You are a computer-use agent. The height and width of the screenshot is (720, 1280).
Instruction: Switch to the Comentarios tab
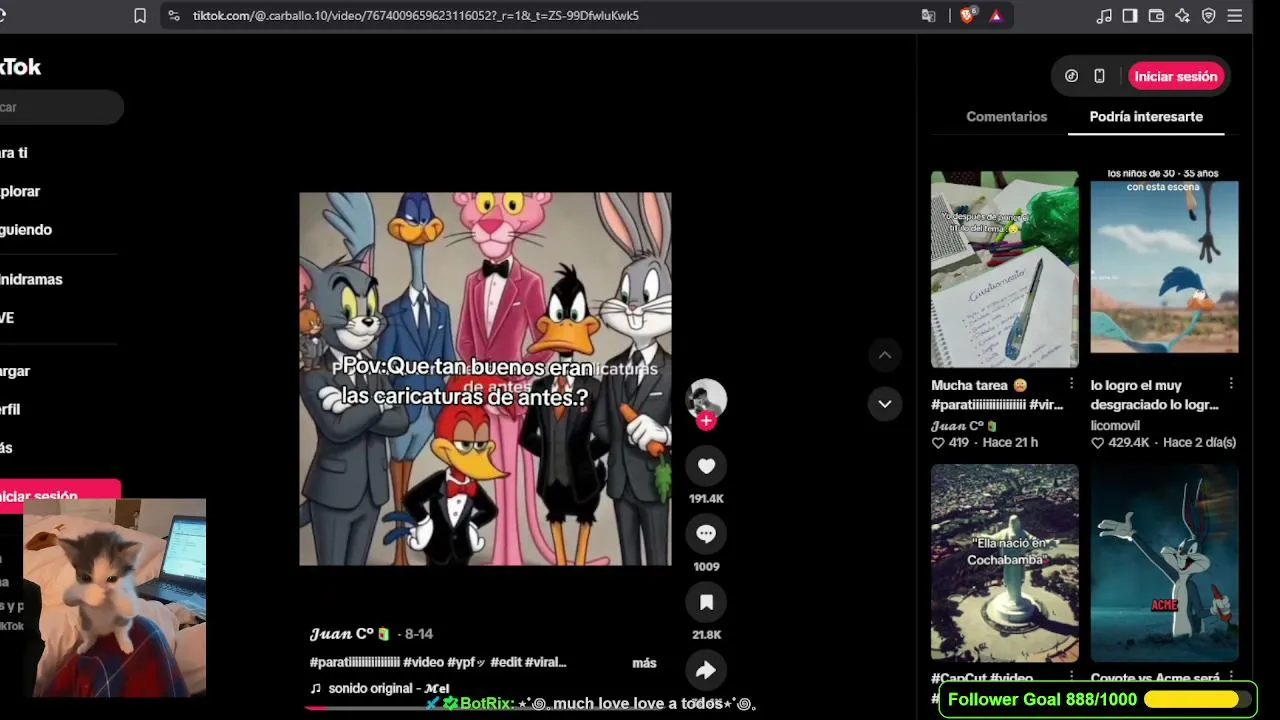tap(1006, 117)
